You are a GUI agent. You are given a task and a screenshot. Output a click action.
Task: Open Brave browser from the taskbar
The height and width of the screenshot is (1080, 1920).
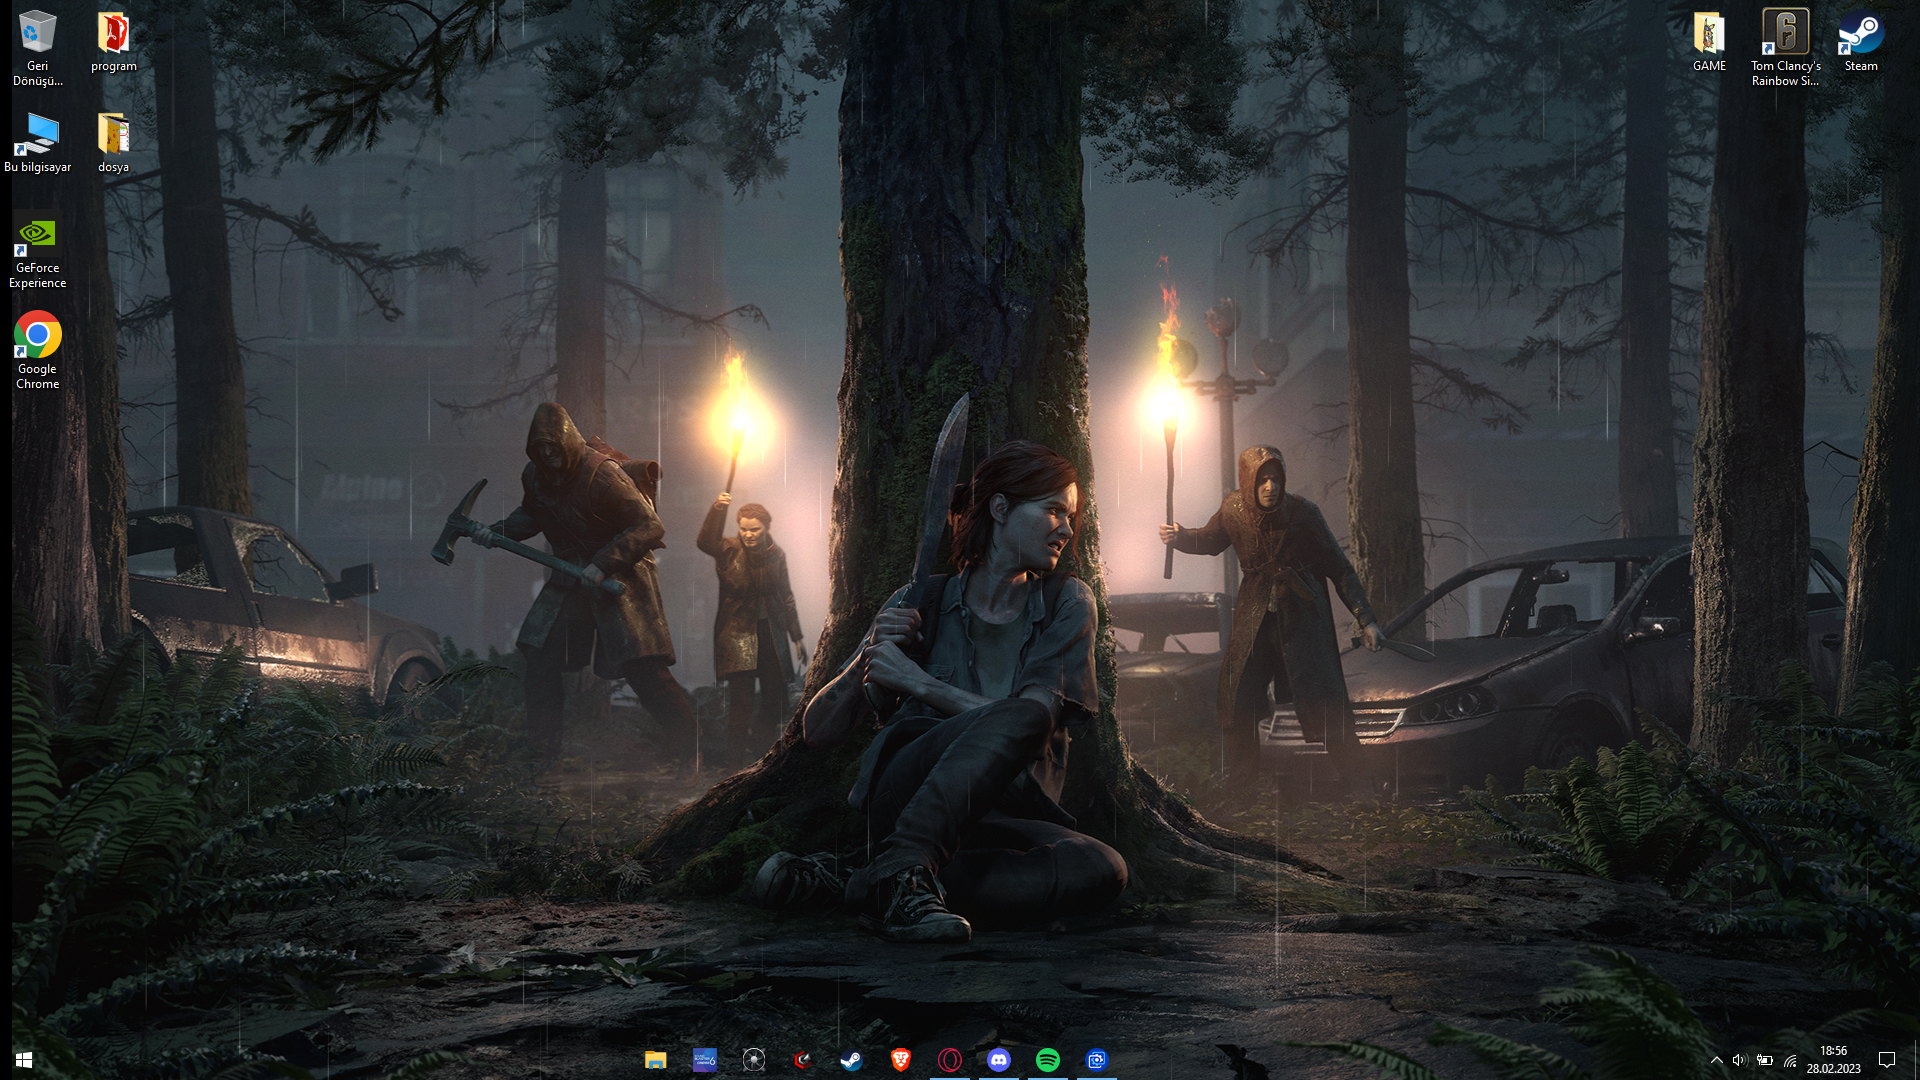pos(901,1060)
